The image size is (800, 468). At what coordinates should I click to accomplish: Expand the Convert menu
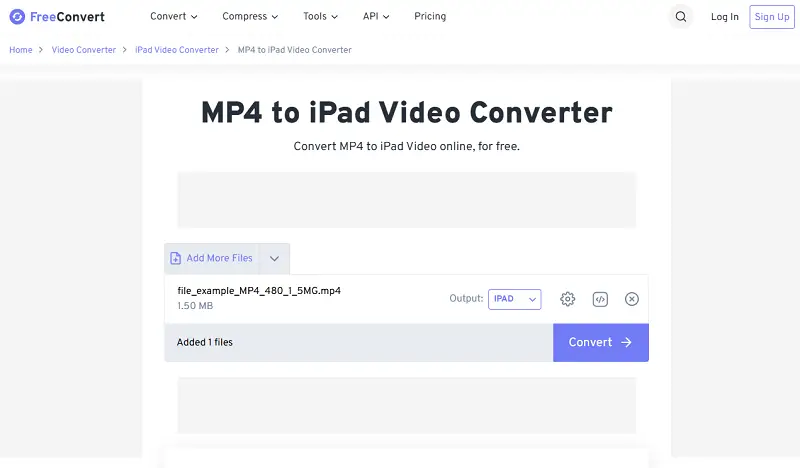173,16
